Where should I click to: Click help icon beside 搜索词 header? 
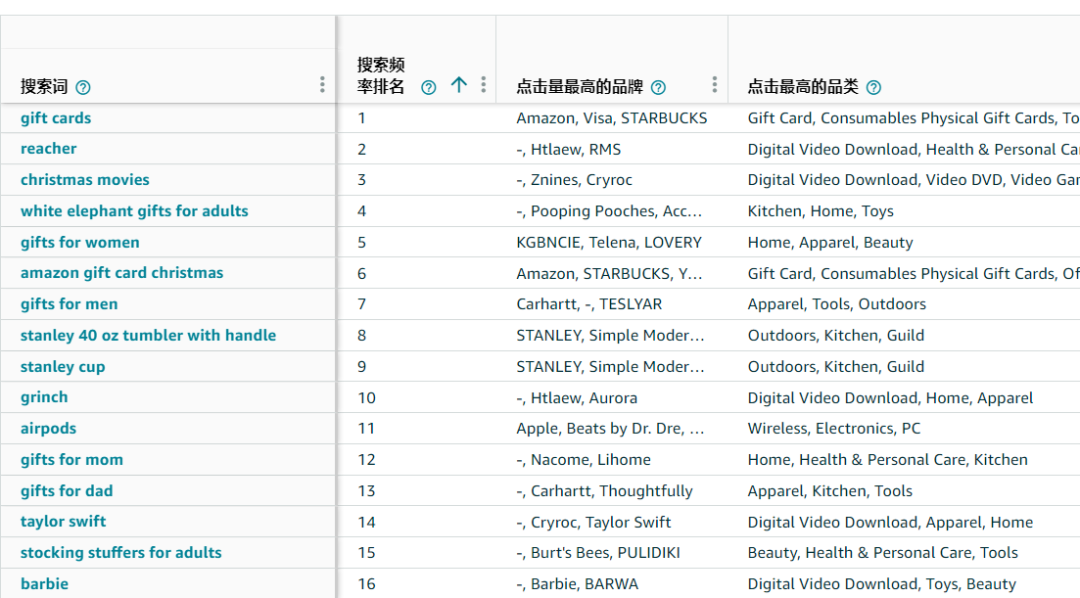point(83,87)
